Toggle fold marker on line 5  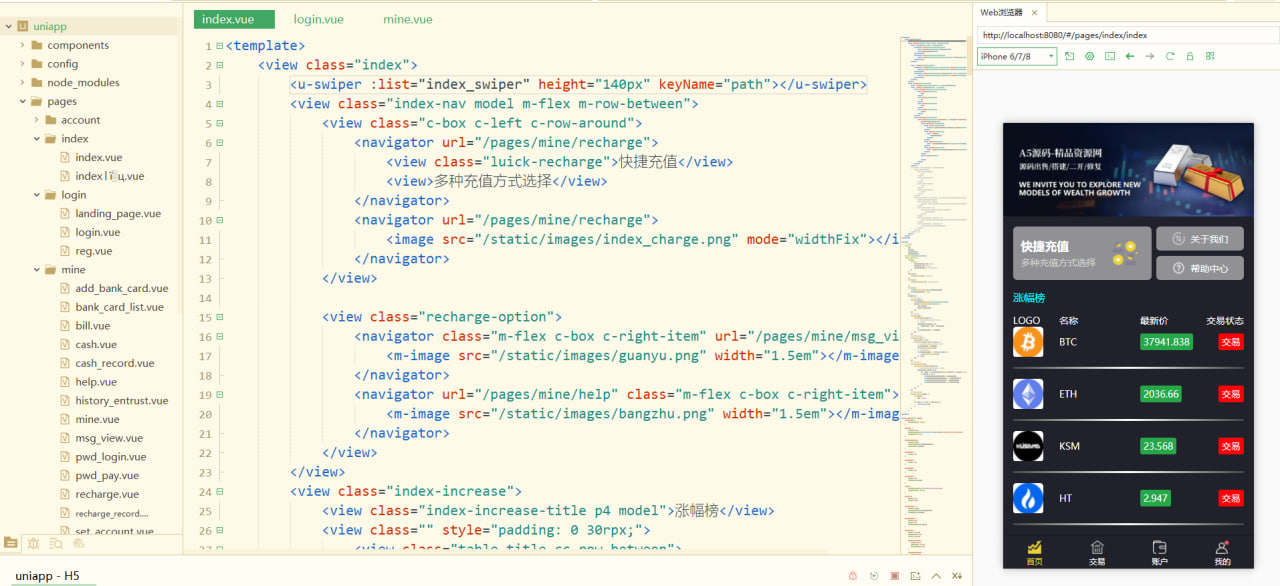click(x=220, y=123)
